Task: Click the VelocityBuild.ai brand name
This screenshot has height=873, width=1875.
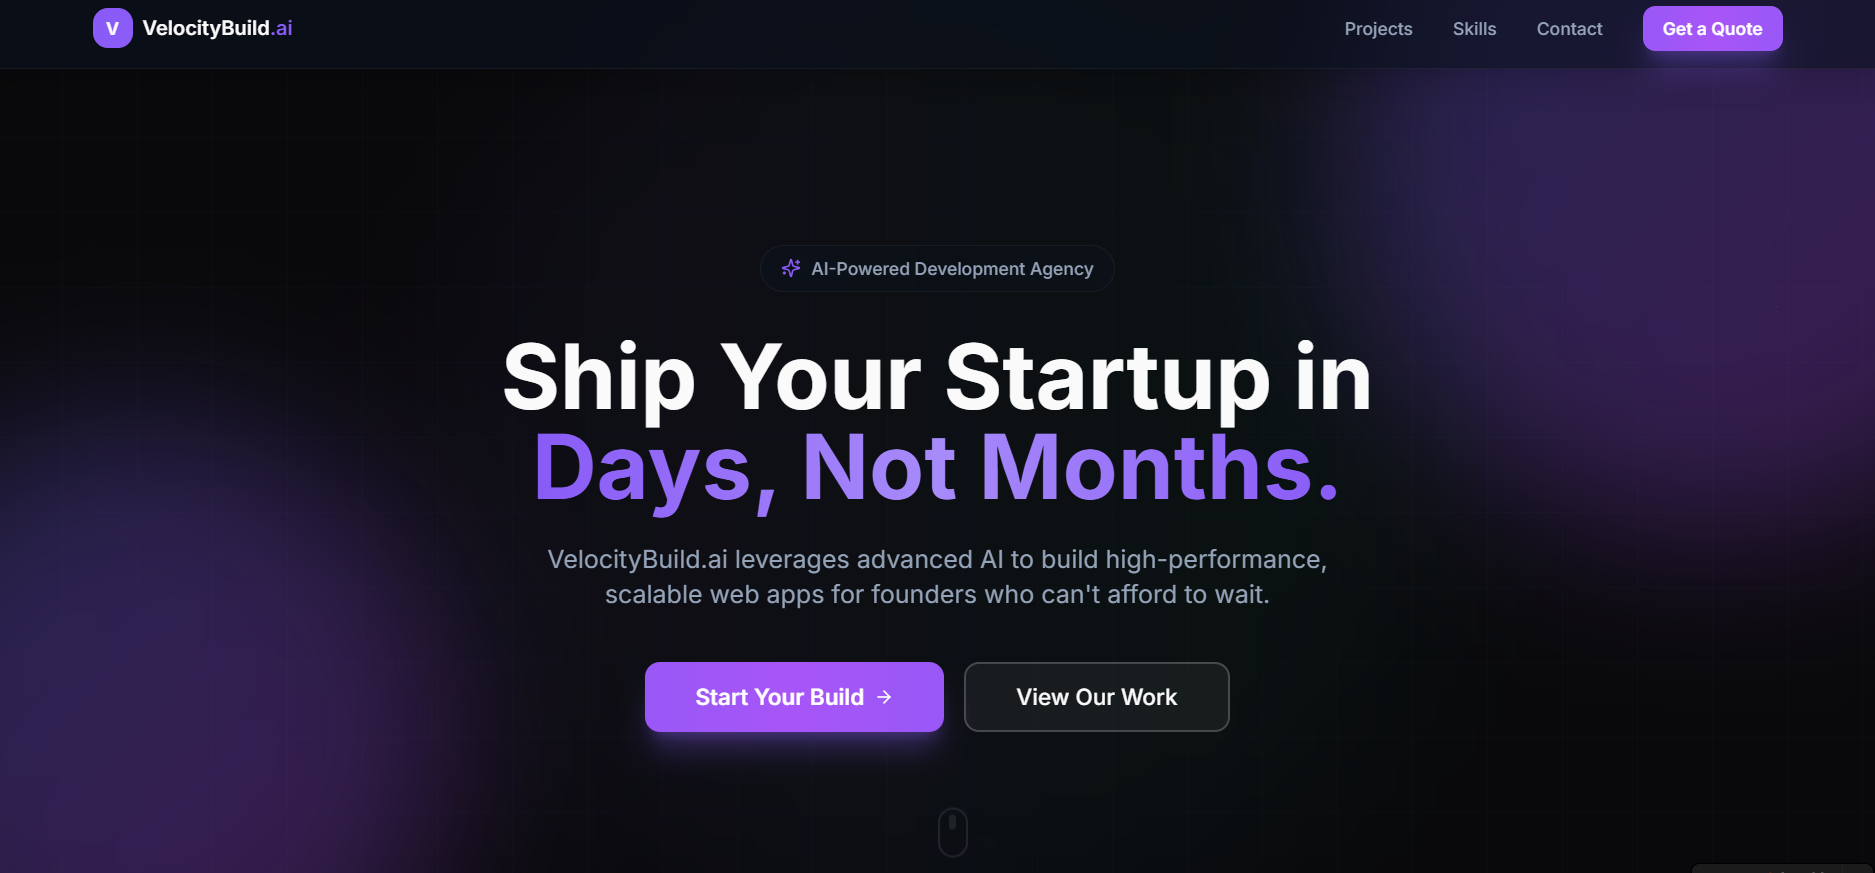Action: 218,28
